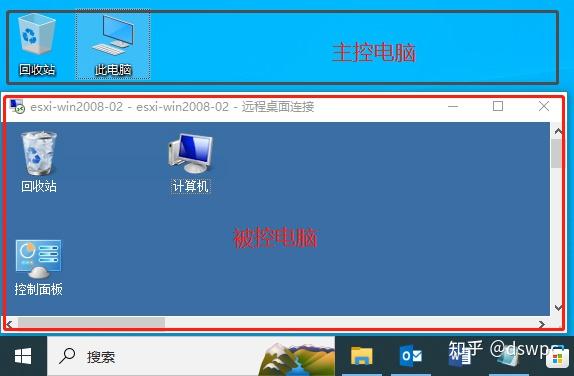Maximize the esxi-win2008-02 remote window
This screenshot has height=376, width=574.
coord(498,106)
